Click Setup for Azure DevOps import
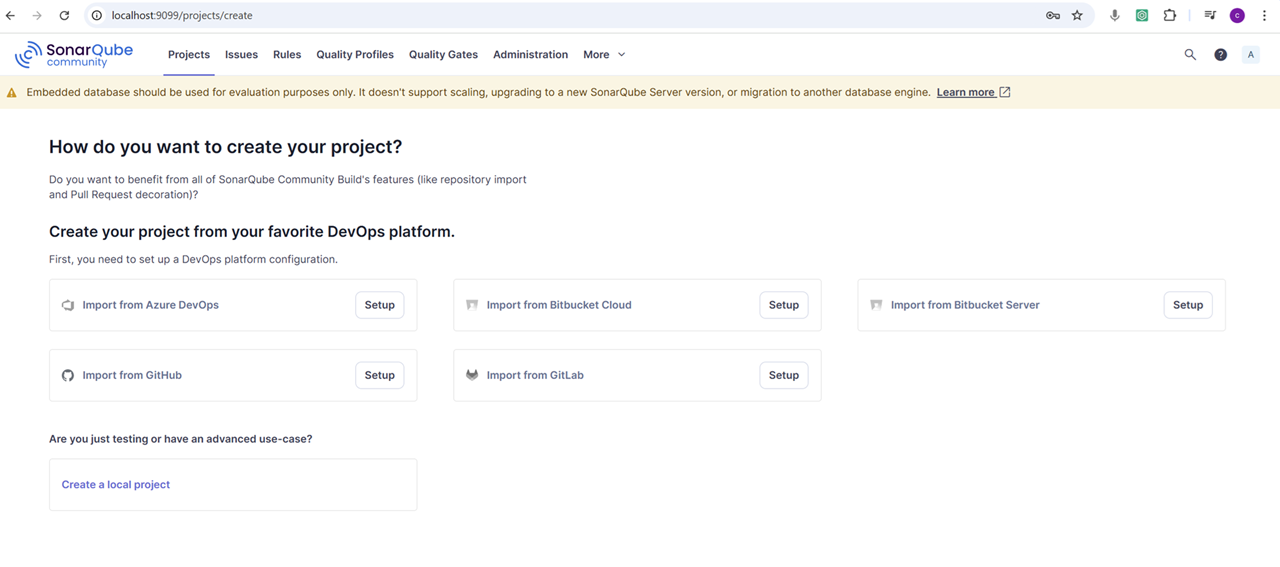 (380, 305)
